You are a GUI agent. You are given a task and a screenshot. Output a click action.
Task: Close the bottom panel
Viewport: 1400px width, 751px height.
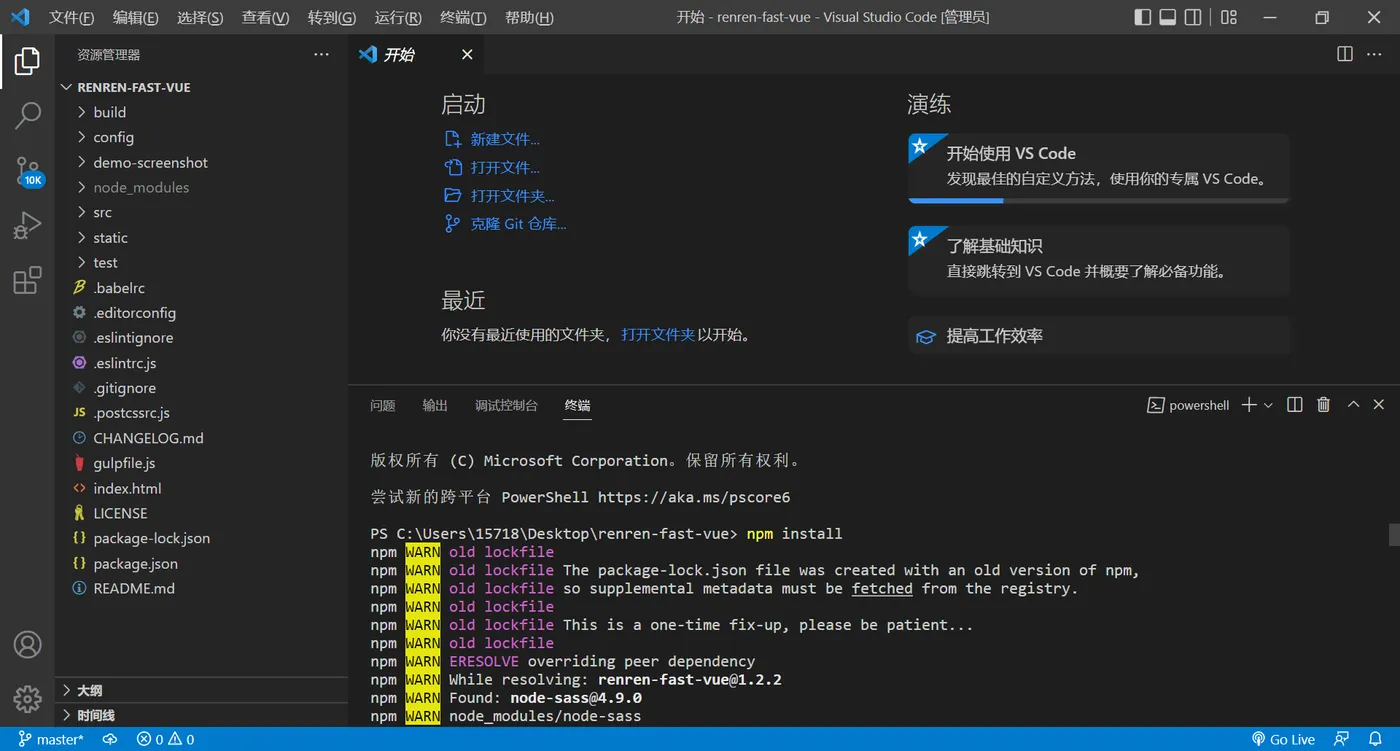(x=1379, y=405)
